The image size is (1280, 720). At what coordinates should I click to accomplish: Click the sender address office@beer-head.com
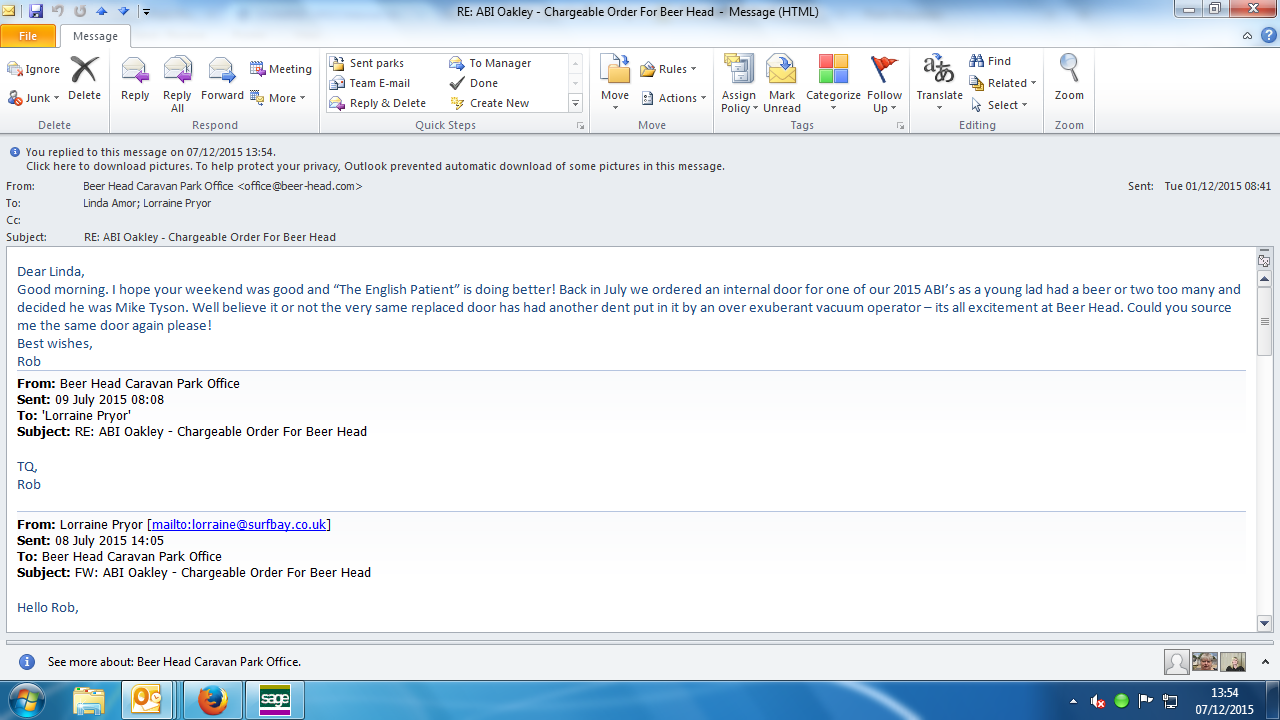pyautogui.click(x=300, y=186)
